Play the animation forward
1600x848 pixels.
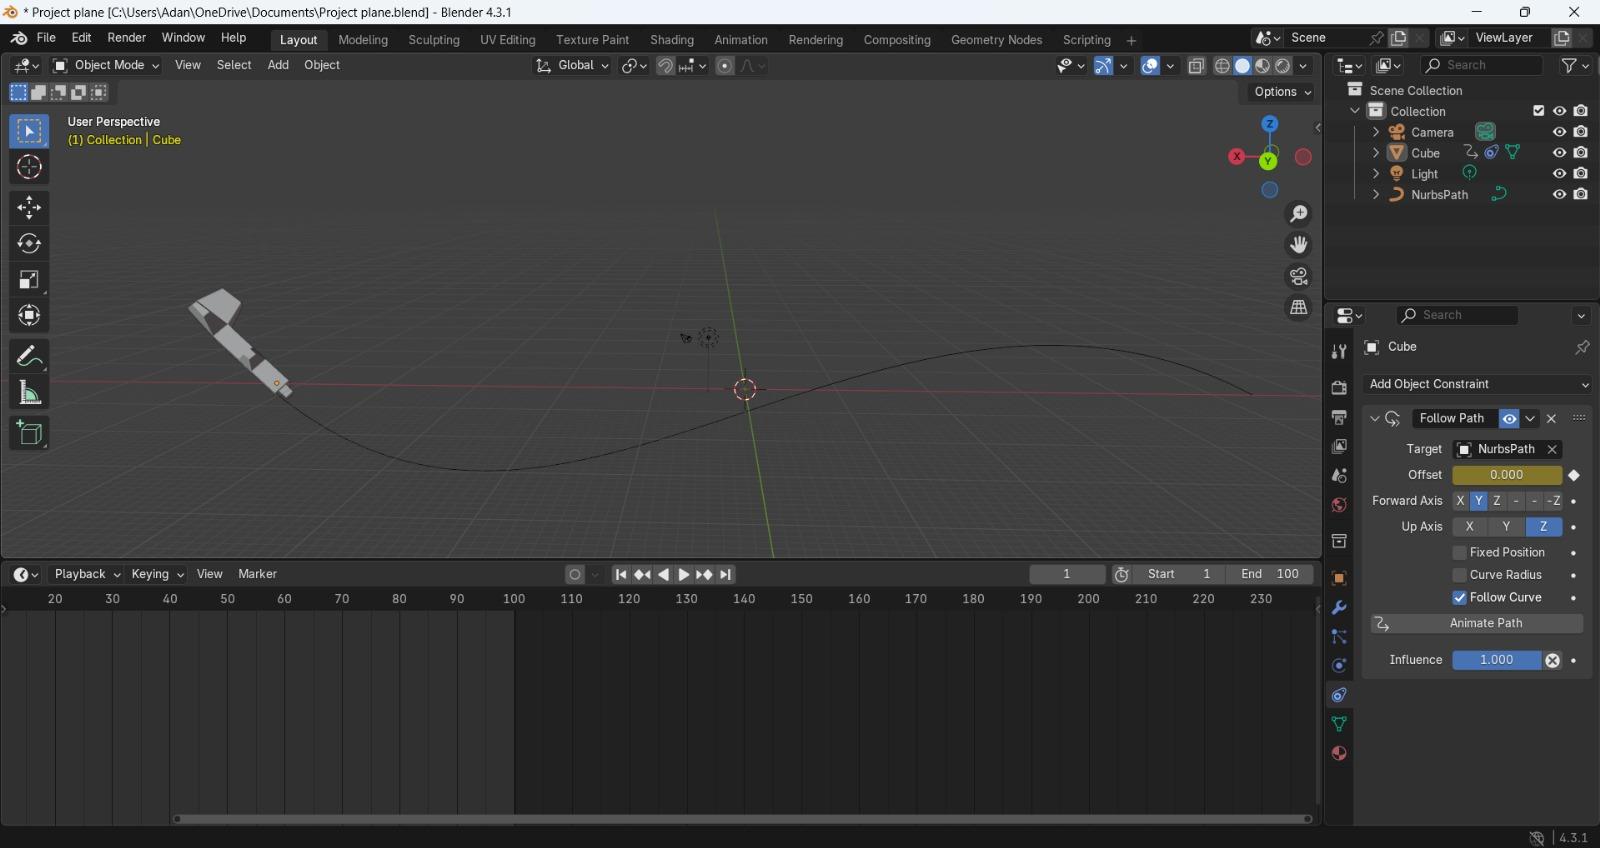pyautogui.click(x=684, y=575)
